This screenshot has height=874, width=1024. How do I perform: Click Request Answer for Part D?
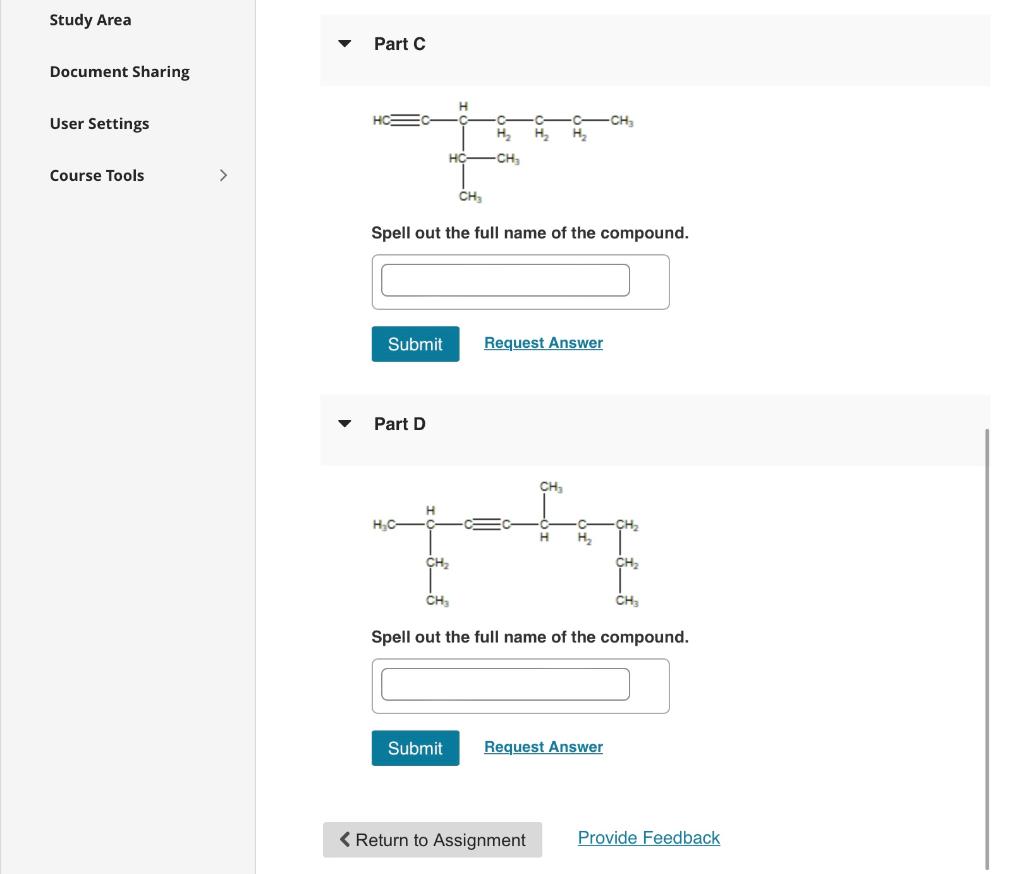pos(543,746)
